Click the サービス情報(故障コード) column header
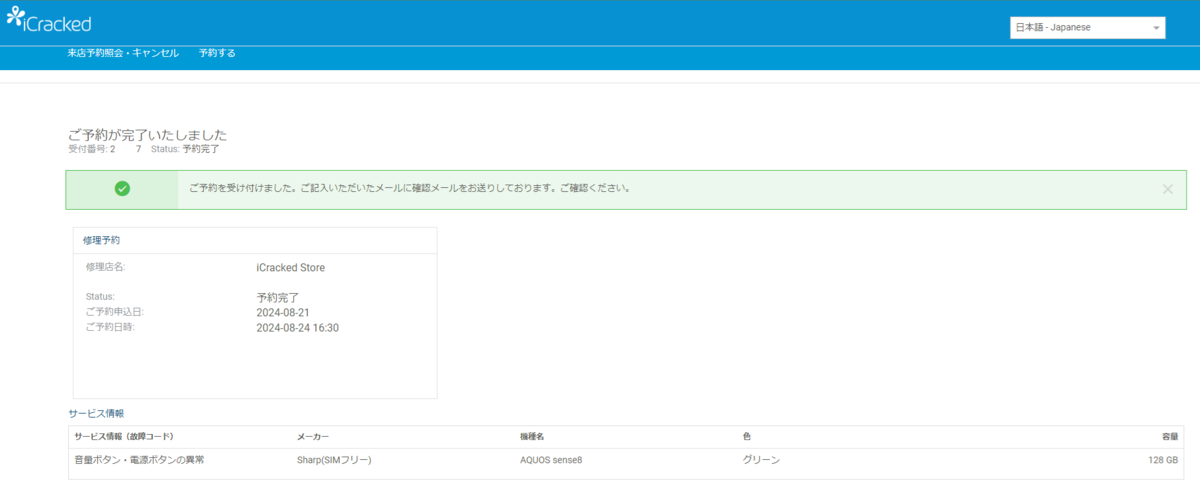1200x489 pixels. coord(124,437)
